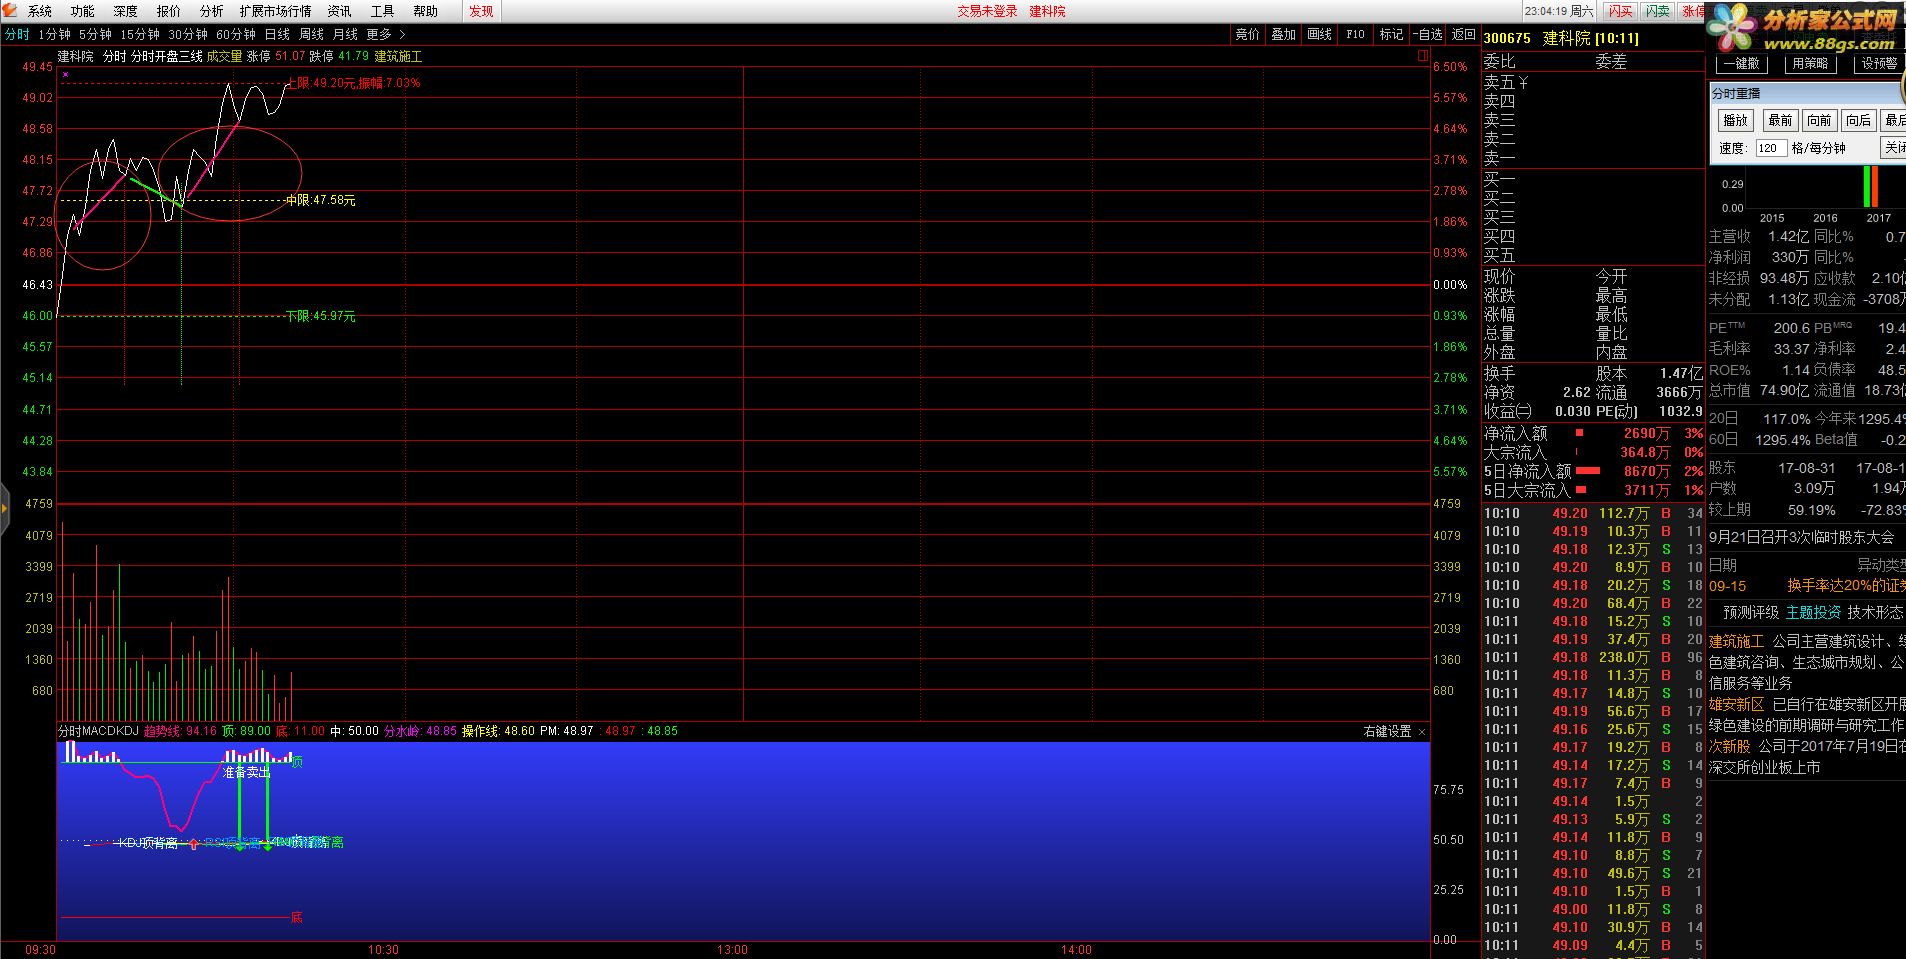Click the small red panel icon atop chart
Image resolution: width=1906 pixels, height=959 pixels.
(1423, 56)
